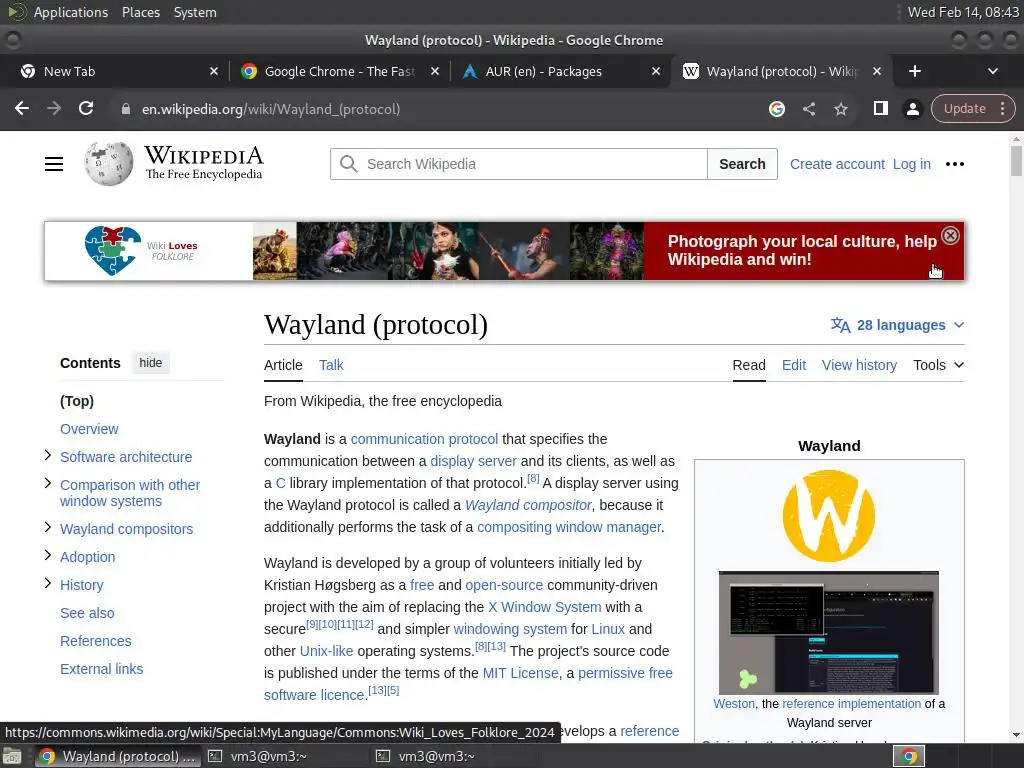This screenshot has height=768, width=1024.
Task: Open the System menu in top panel
Action: (195, 12)
